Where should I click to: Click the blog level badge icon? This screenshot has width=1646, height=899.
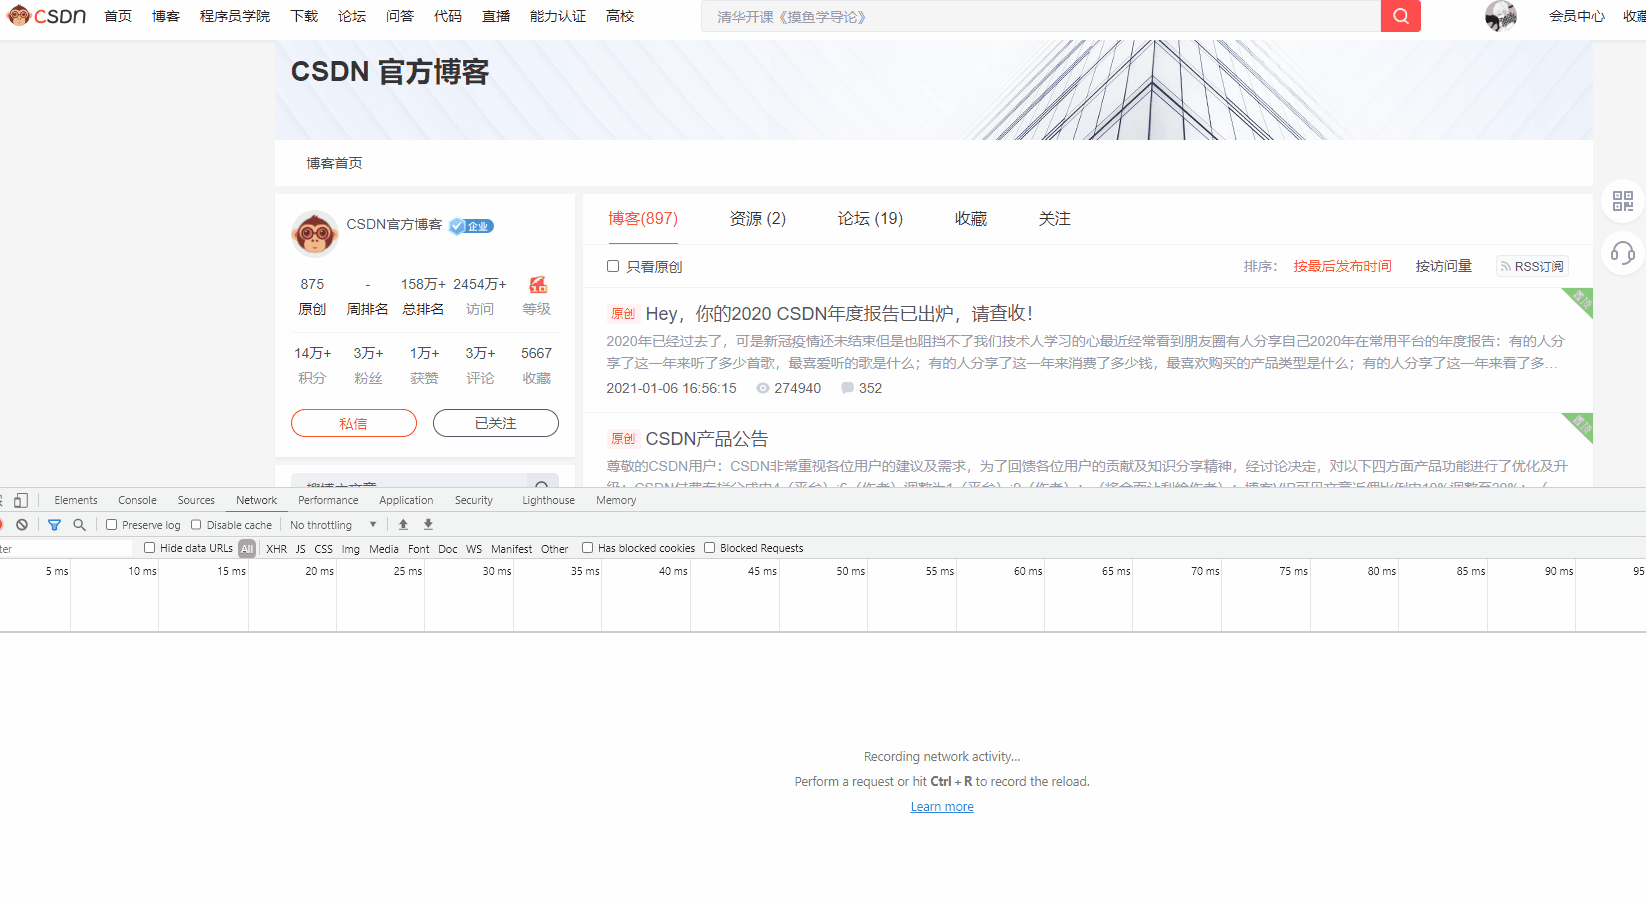click(x=538, y=285)
